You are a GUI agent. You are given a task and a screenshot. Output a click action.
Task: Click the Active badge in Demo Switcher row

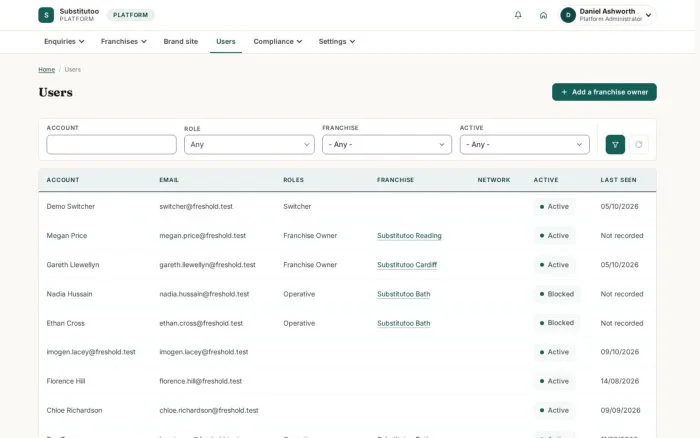click(x=554, y=207)
